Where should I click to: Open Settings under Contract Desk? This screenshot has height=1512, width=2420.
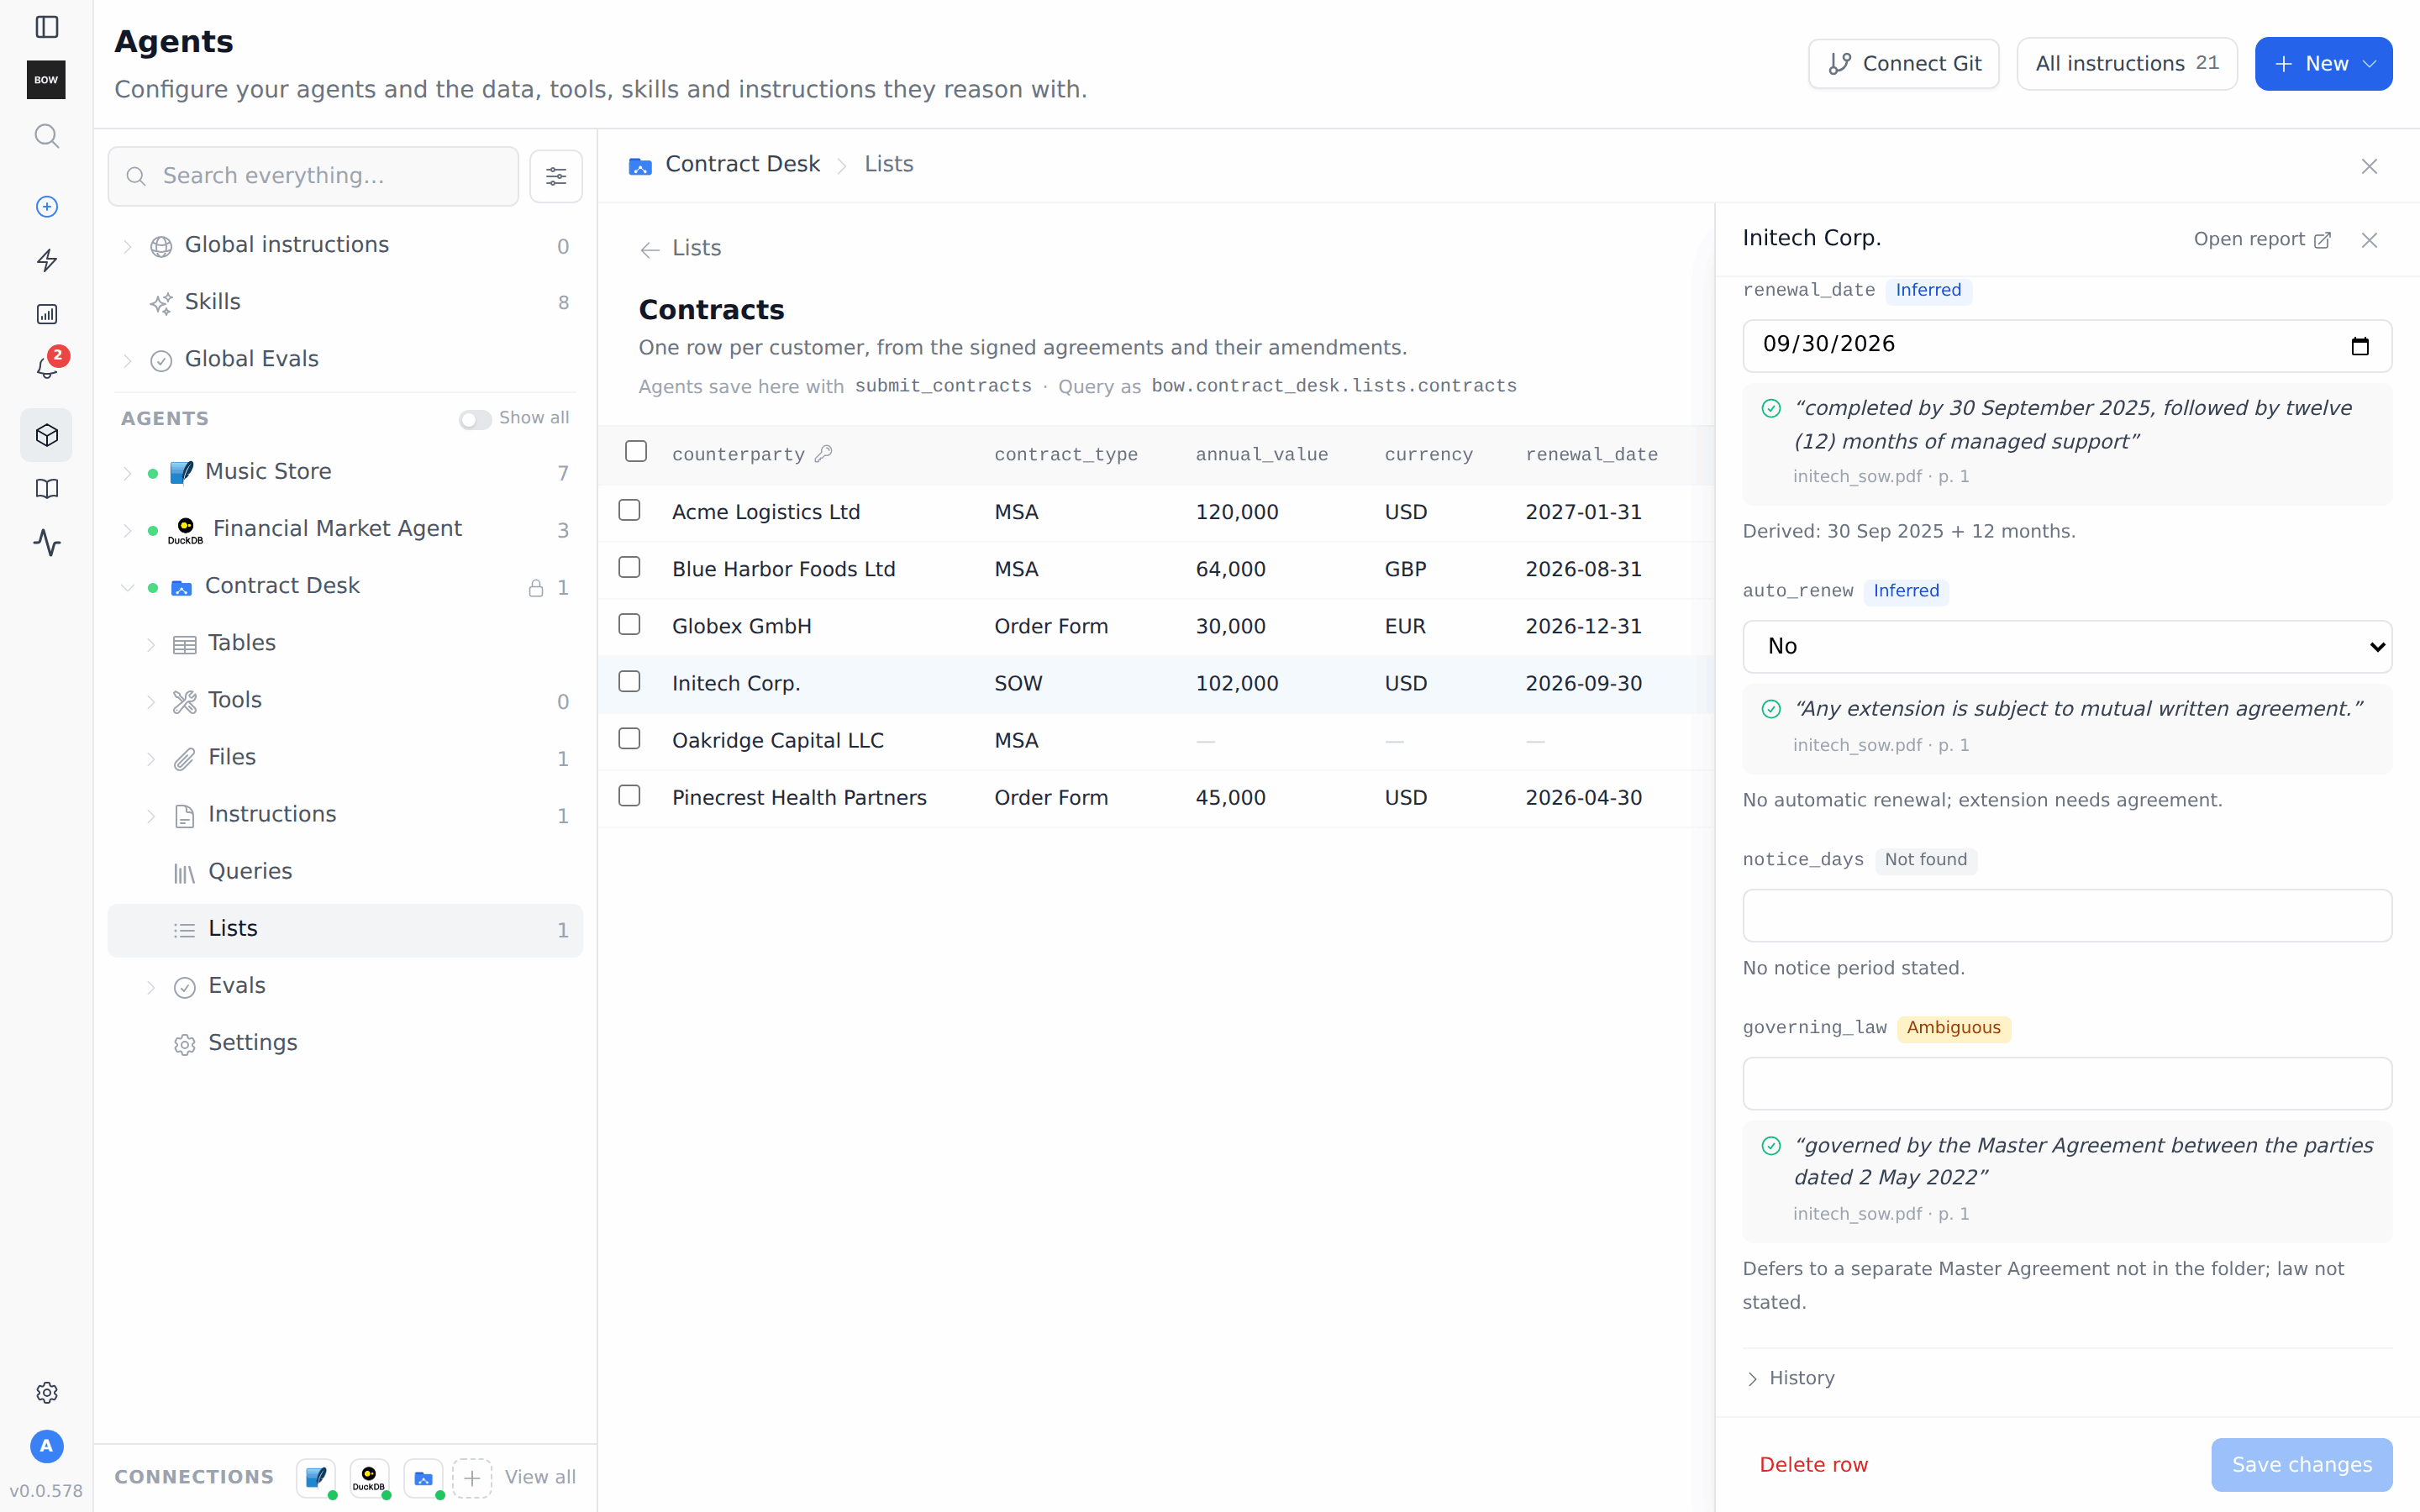(x=252, y=1043)
